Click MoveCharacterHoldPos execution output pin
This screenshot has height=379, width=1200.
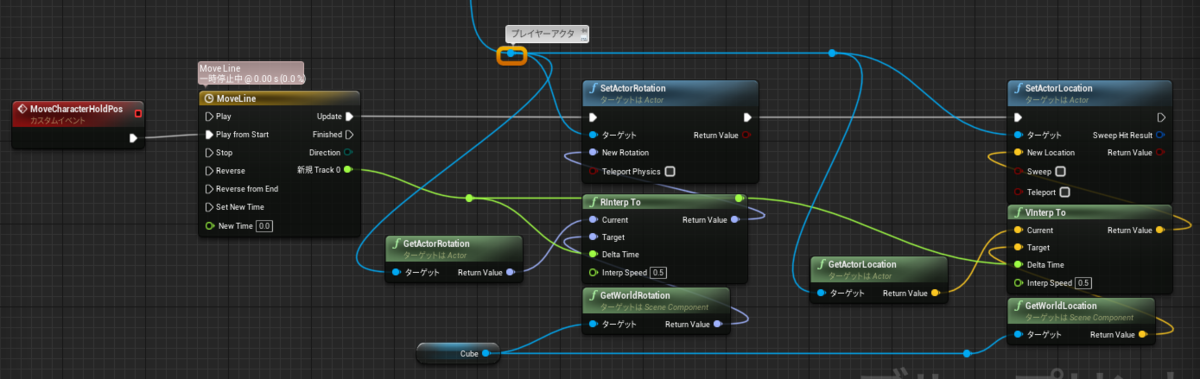[x=133, y=138]
